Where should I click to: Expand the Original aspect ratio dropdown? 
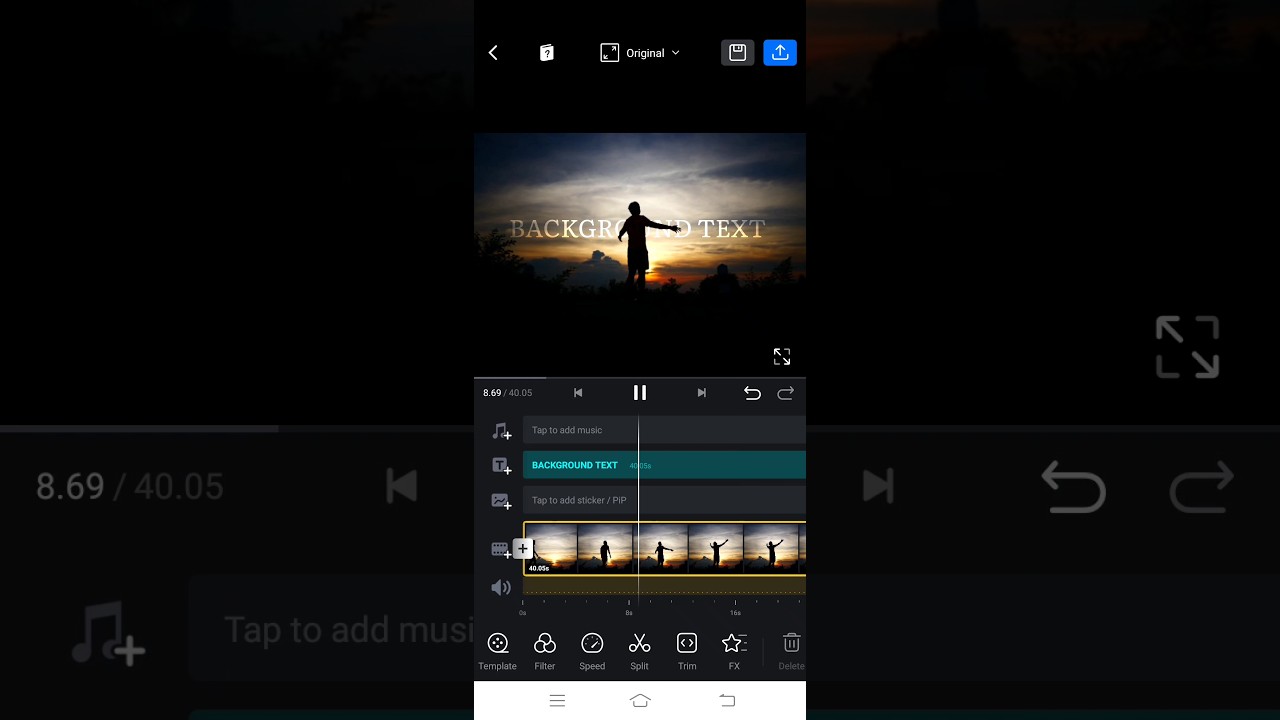[x=640, y=53]
